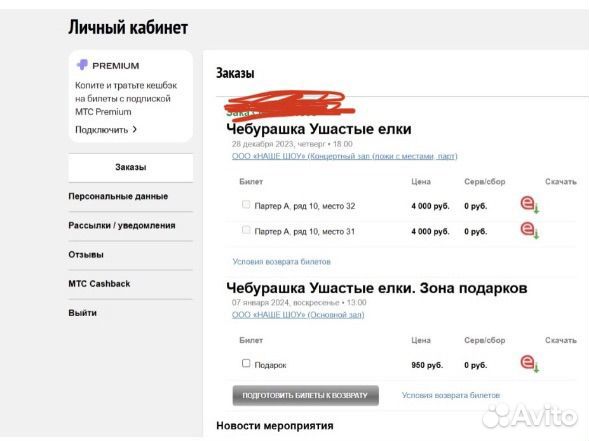Download e-ticket for Партер А место 32
The width and height of the screenshot is (589, 441).
[x=530, y=204]
